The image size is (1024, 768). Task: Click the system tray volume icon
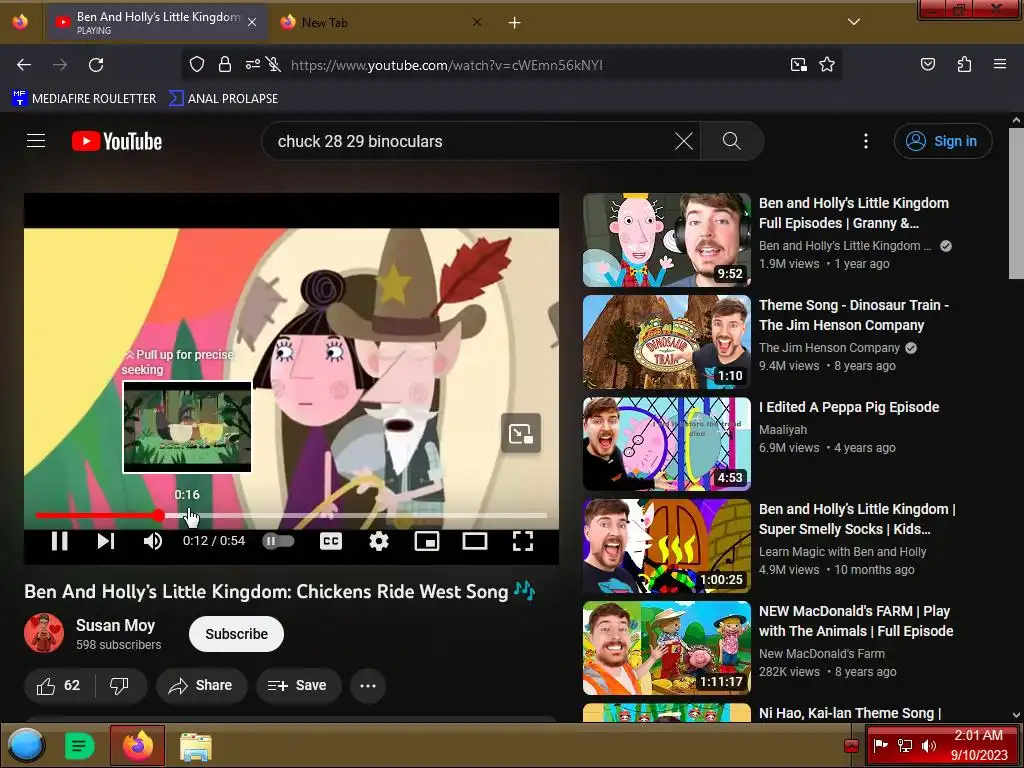click(x=928, y=745)
